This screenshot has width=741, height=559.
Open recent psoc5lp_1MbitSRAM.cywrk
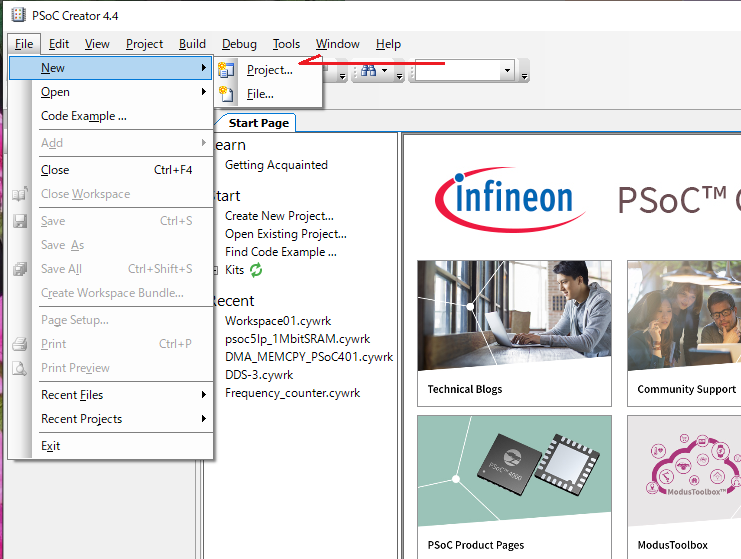pos(297,339)
